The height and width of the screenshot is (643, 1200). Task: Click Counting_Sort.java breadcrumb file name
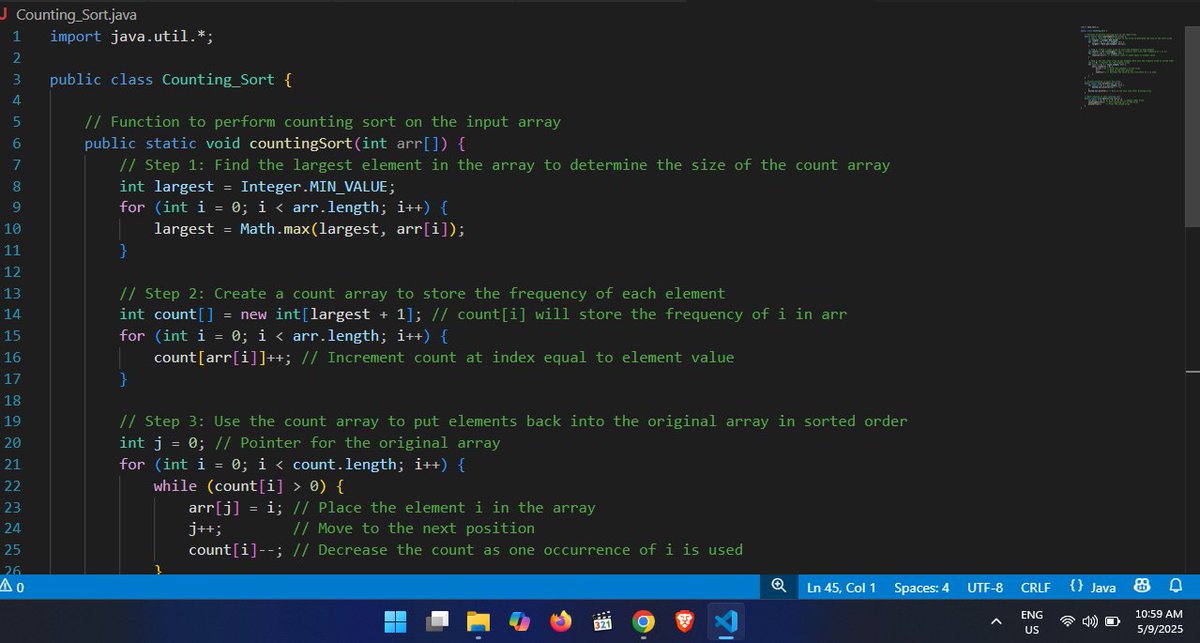[x=77, y=15]
